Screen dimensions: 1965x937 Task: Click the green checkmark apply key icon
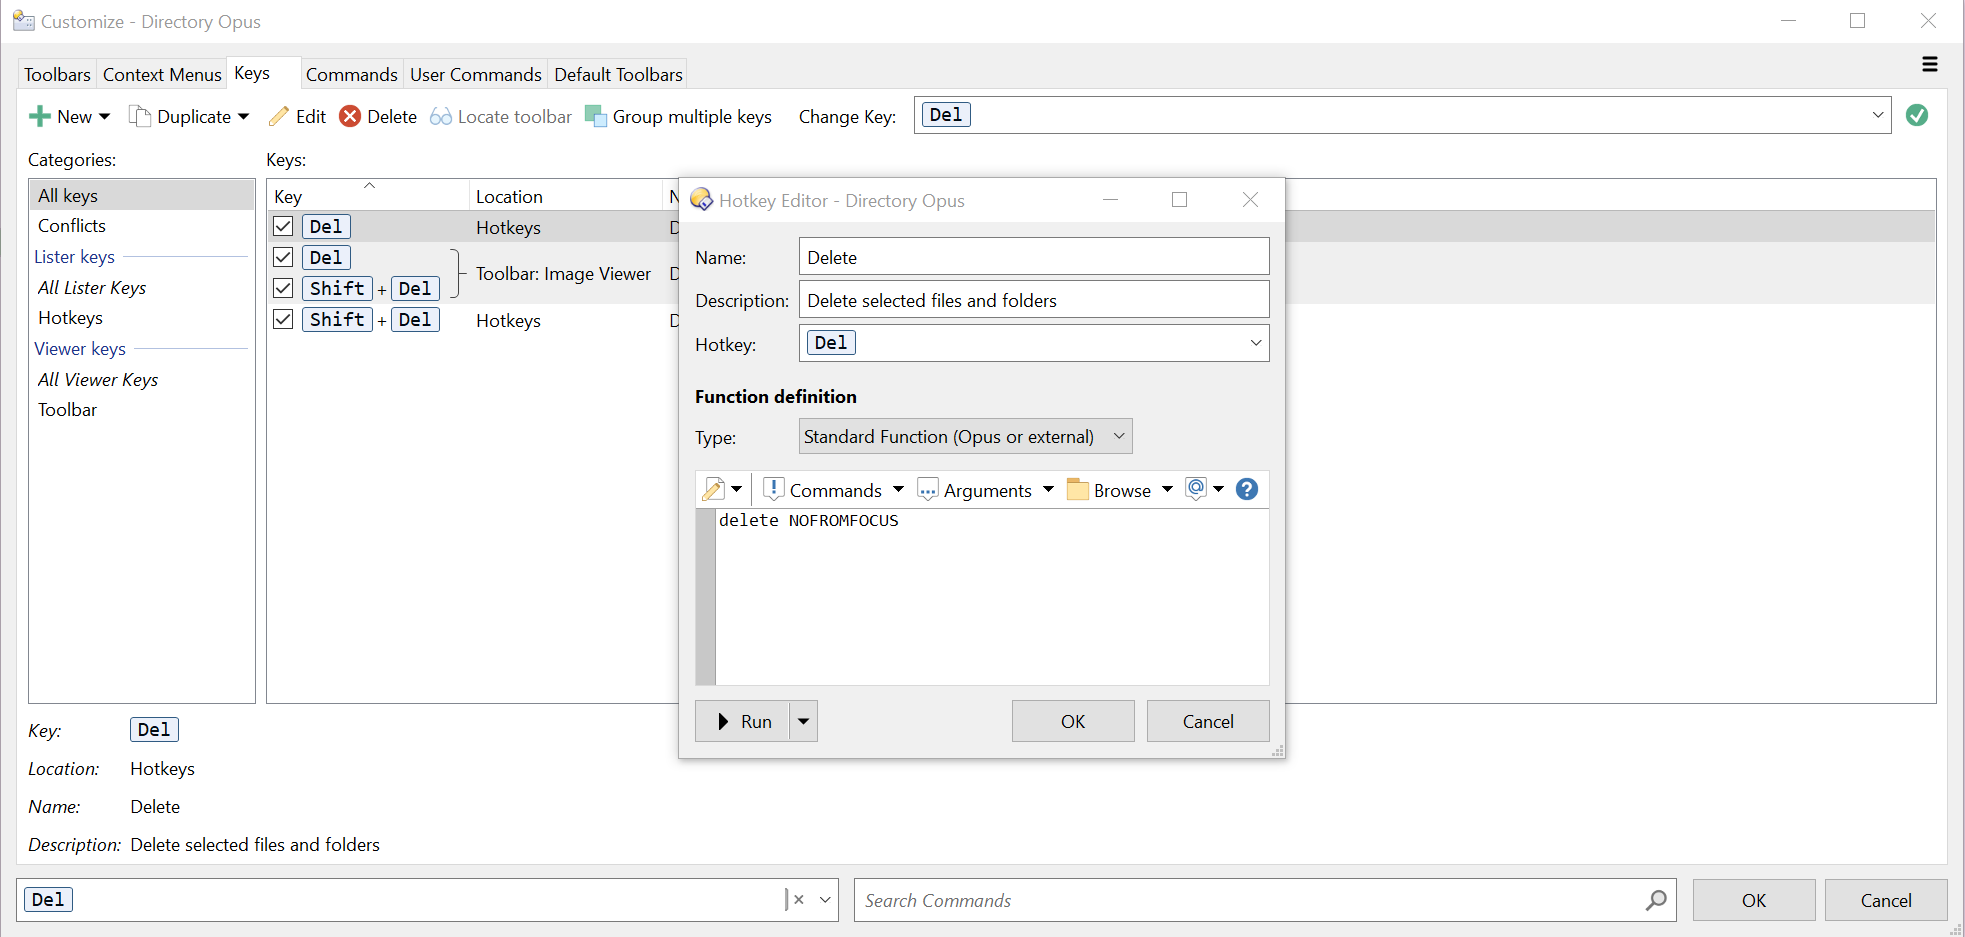click(1917, 115)
